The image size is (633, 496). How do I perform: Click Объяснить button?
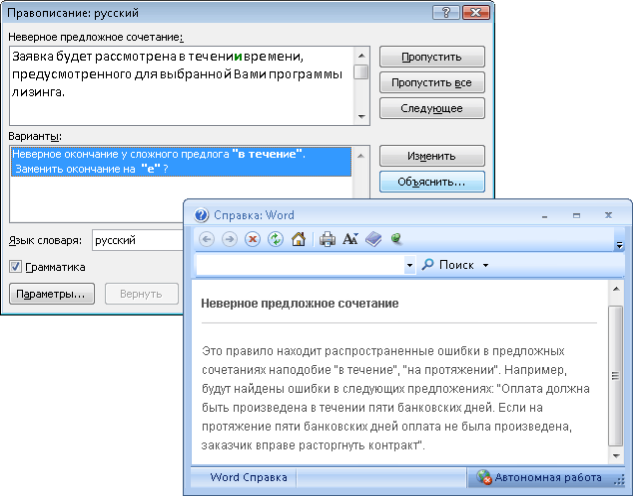click(432, 182)
